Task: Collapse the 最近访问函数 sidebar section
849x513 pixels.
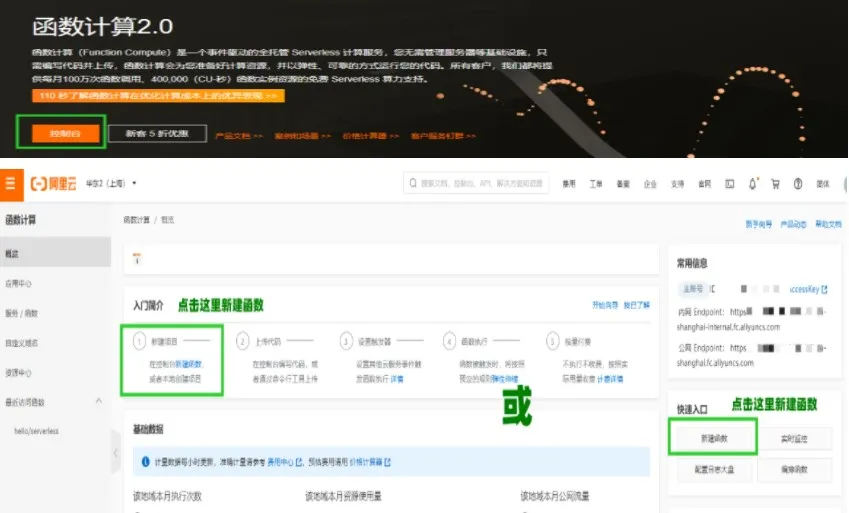Action: point(99,401)
